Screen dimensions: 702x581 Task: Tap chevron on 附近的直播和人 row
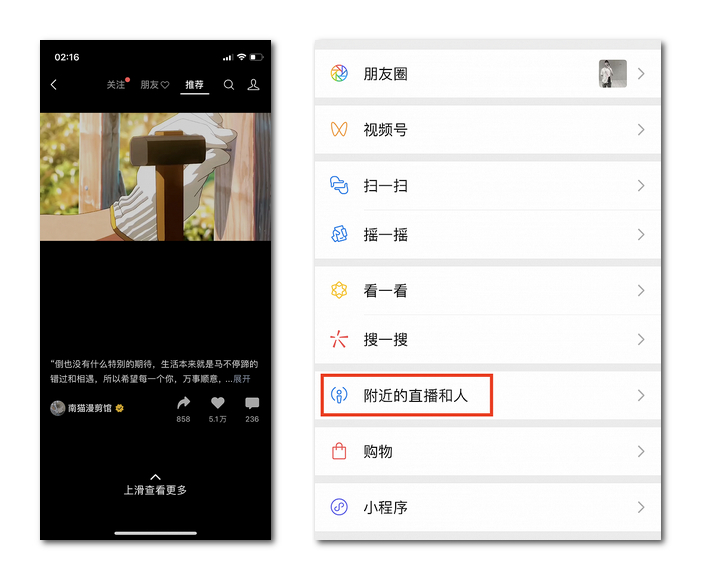(x=641, y=395)
